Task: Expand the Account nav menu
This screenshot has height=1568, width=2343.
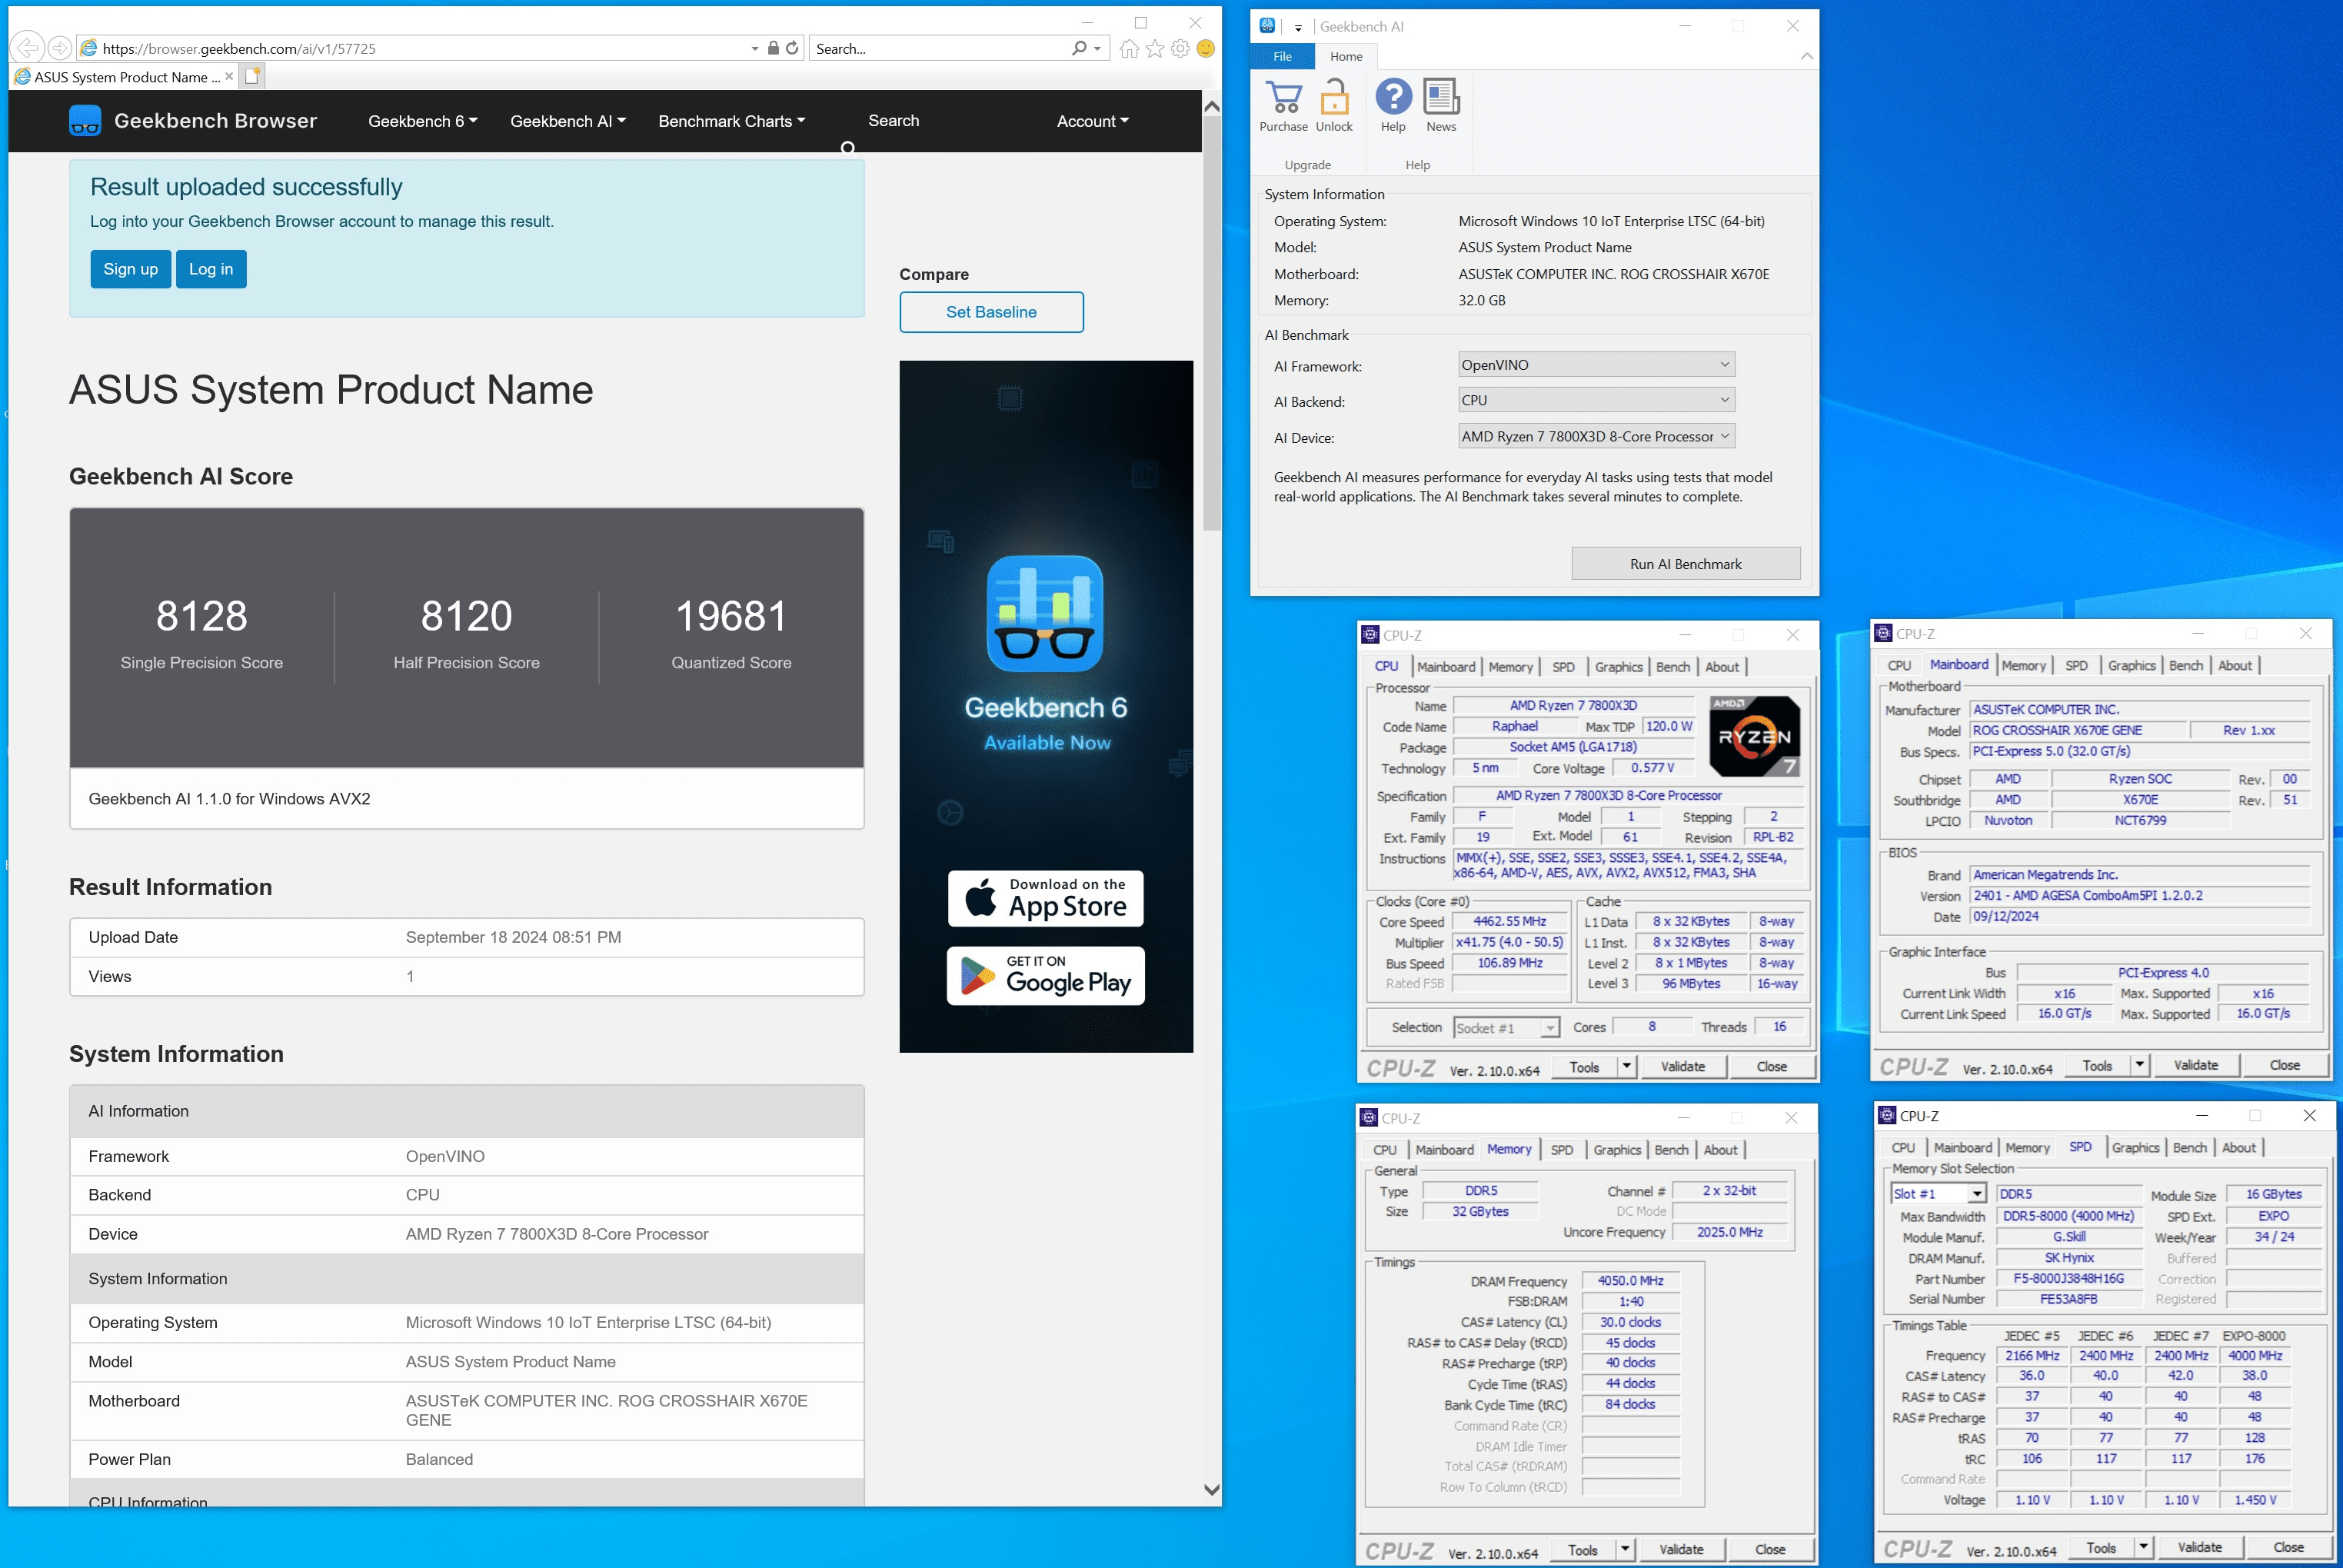Action: (1092, 121)
